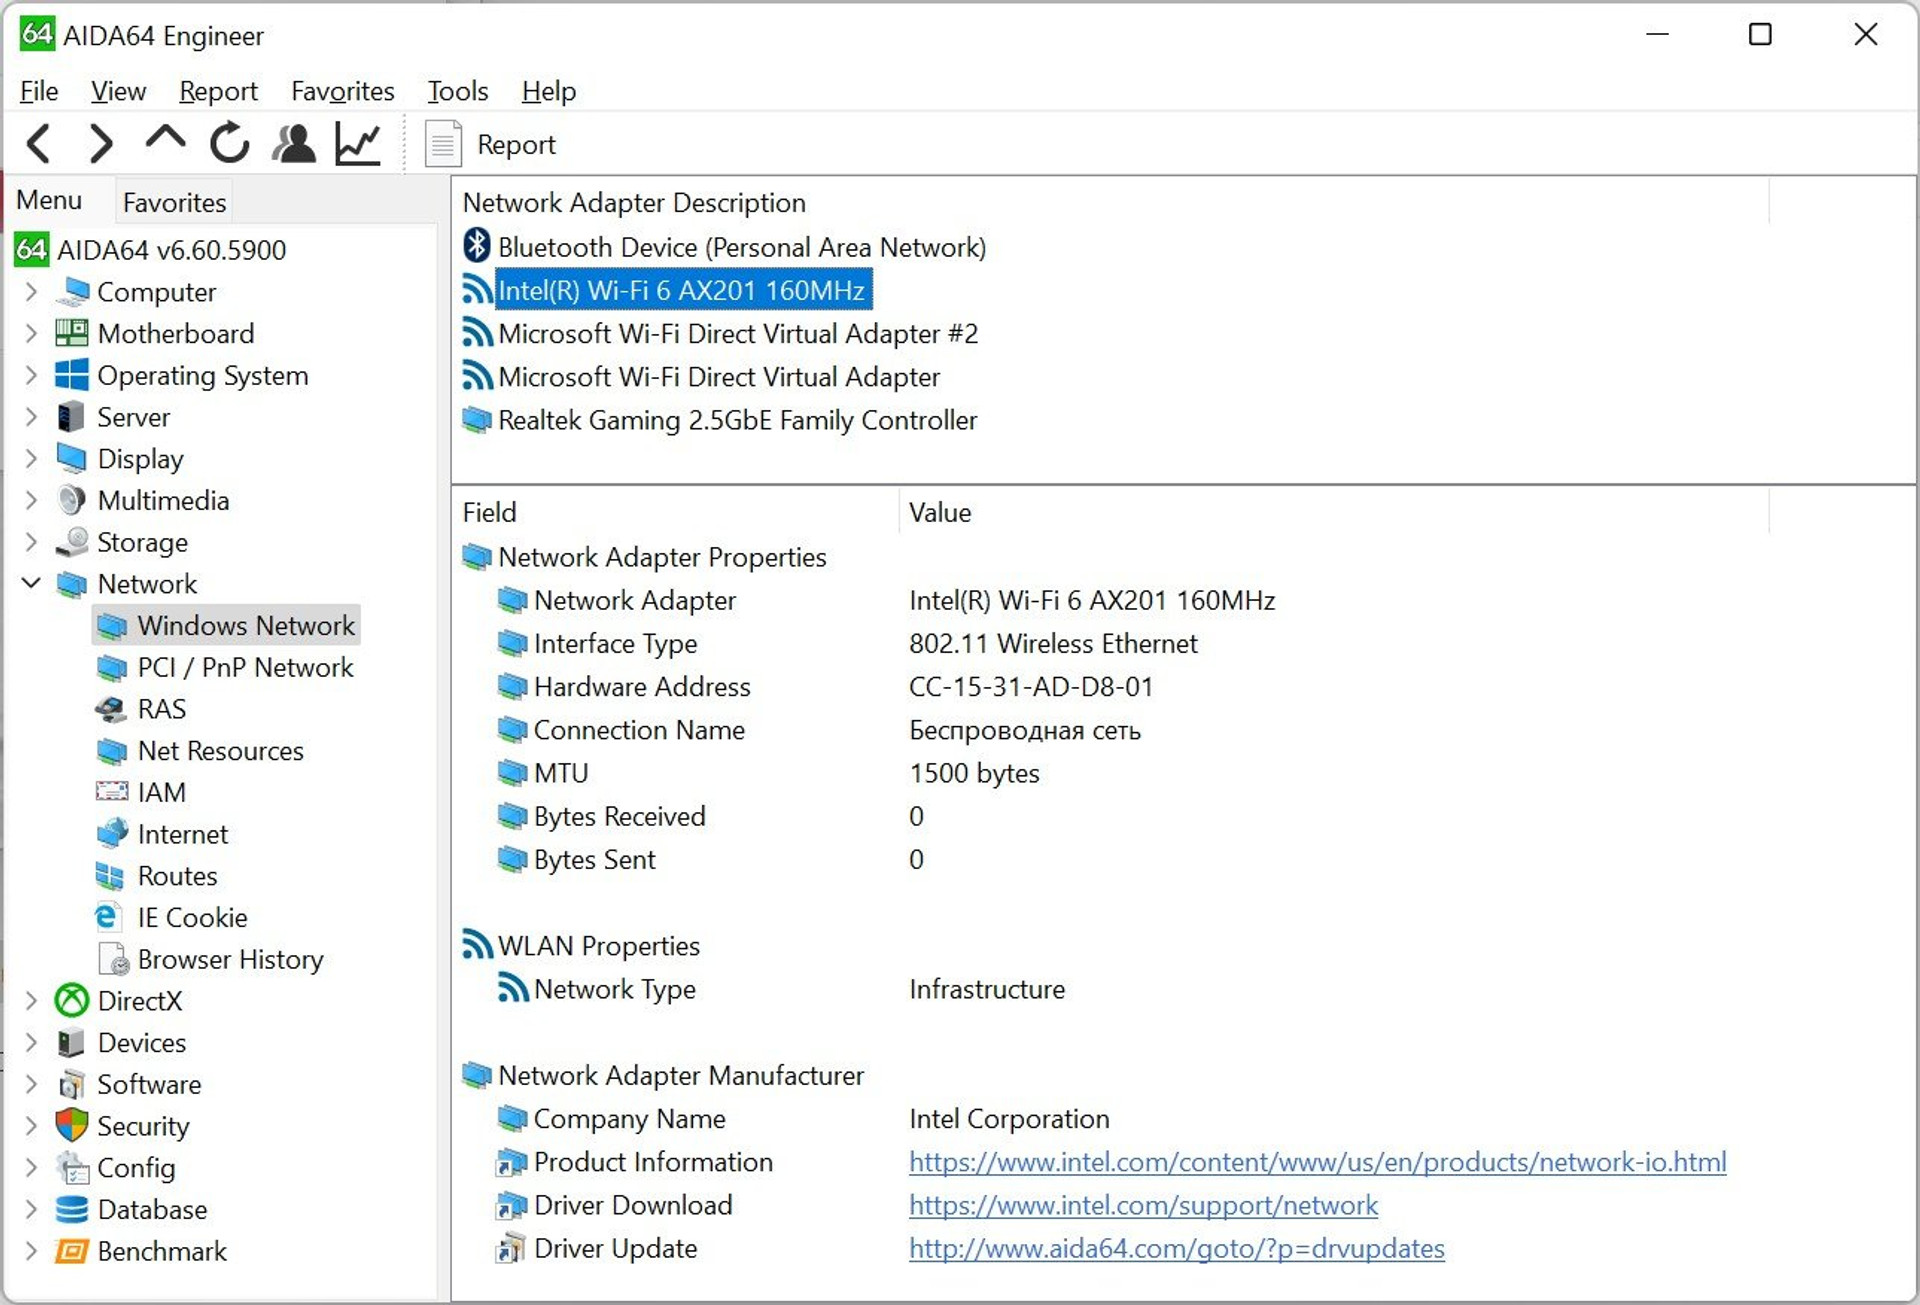
Task: Click the DirectX Xbox-style icon
Action: (72, 1001)
